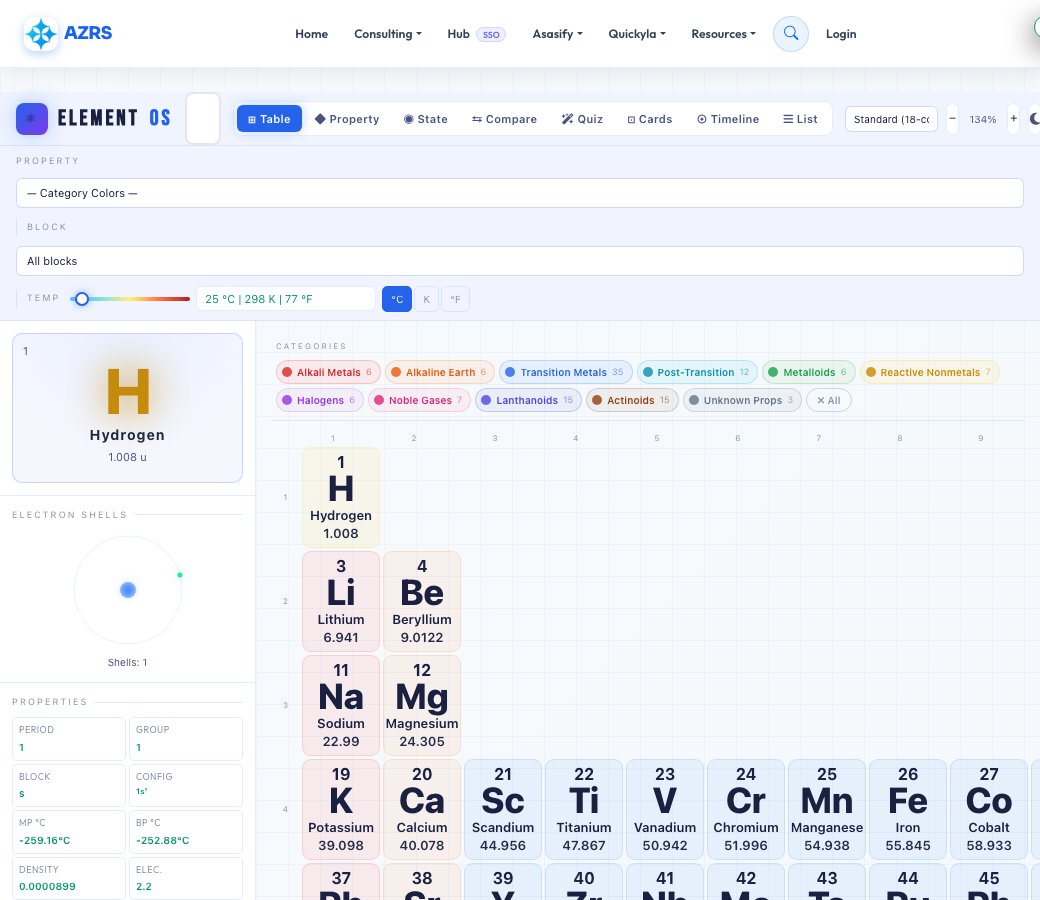The image size is (1040, 900).
Task: Select the Vanadium element tile
Action: [665, 810]
